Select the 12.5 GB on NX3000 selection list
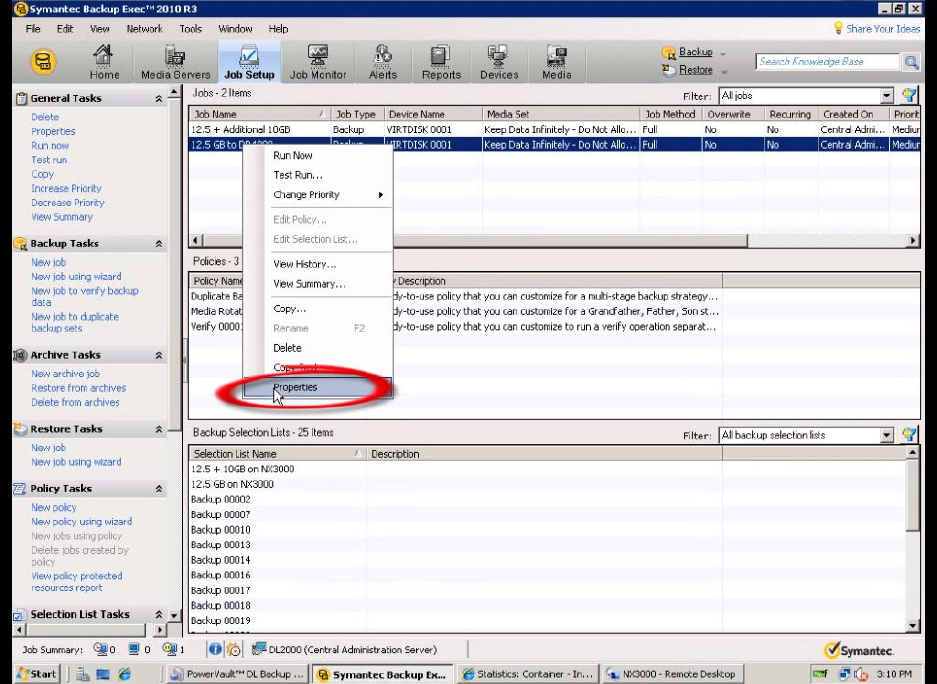 pyautogui.click(x=232, y=484)
